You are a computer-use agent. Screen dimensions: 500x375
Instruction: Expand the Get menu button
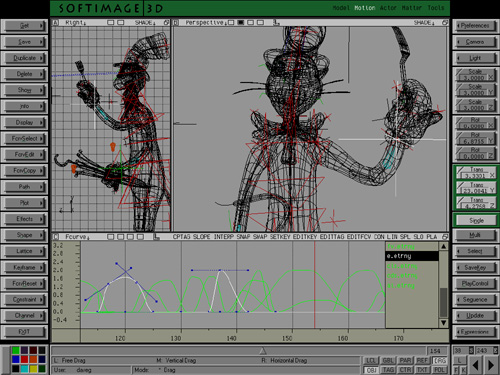pos(24,26)
